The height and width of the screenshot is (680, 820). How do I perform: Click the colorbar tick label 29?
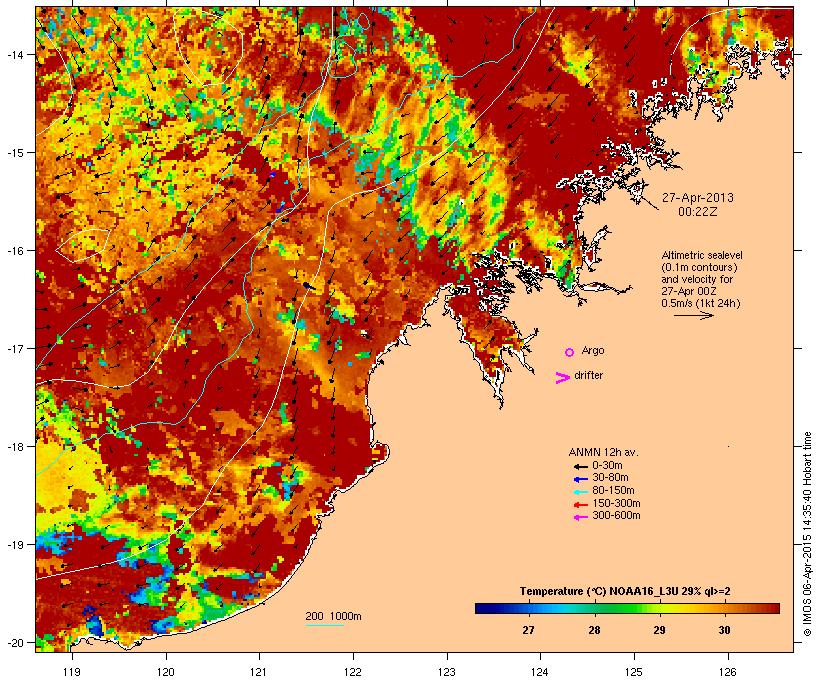point(659,630)
